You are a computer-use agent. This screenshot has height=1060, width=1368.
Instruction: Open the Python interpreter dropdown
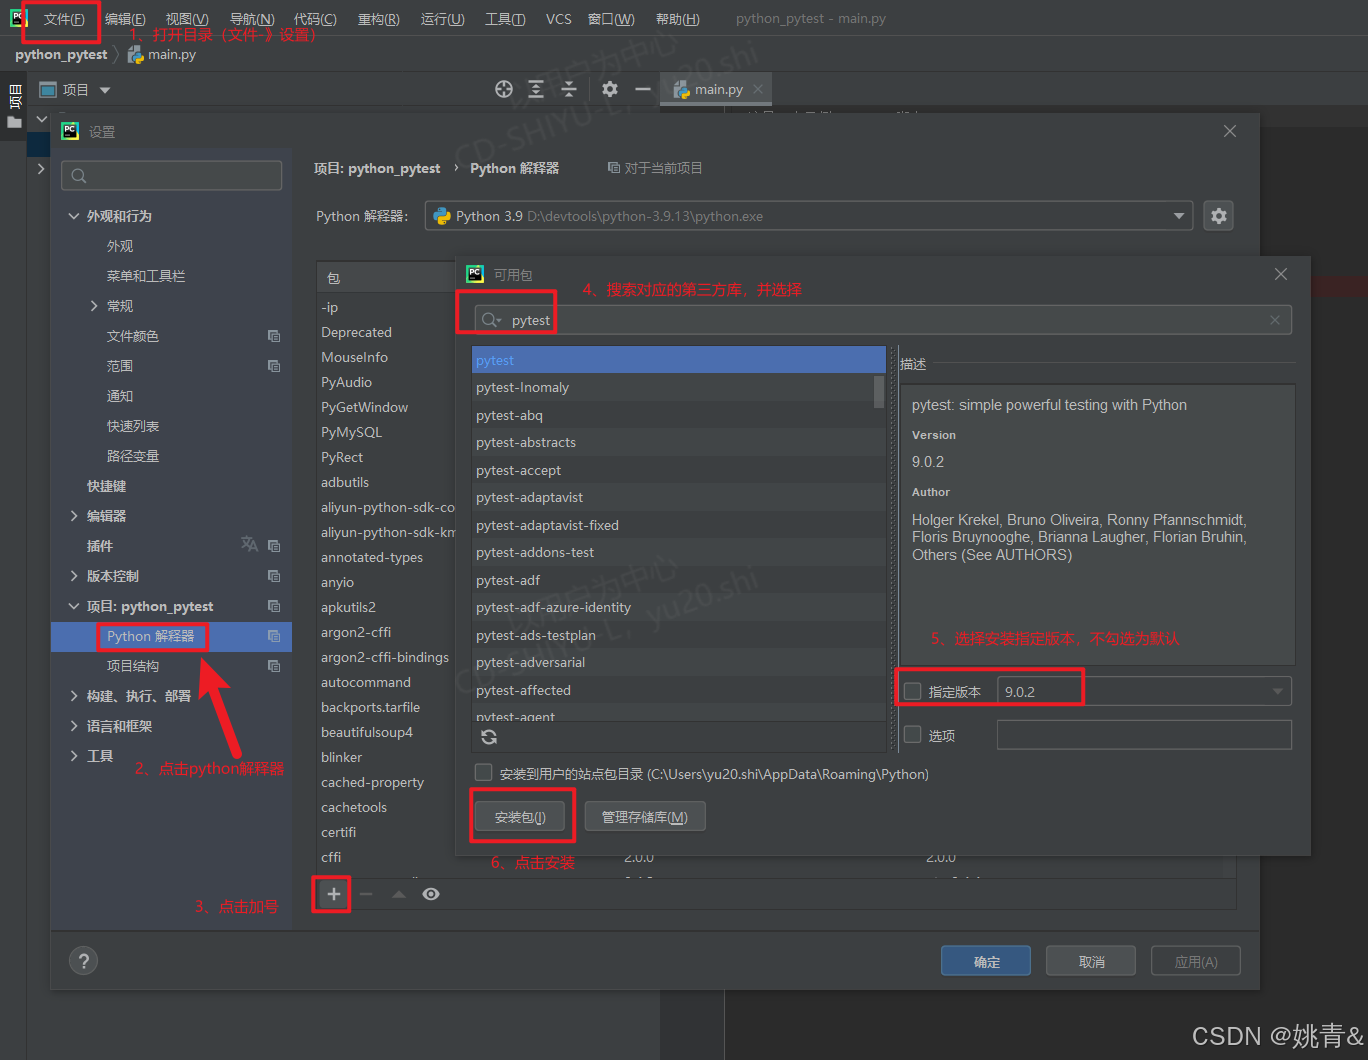1179,216
